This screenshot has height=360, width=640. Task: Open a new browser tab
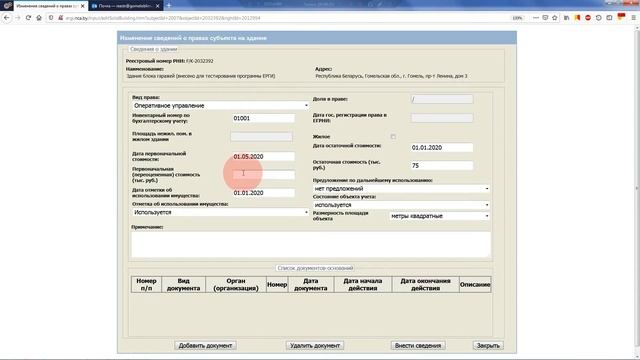[x=169, y=6]
